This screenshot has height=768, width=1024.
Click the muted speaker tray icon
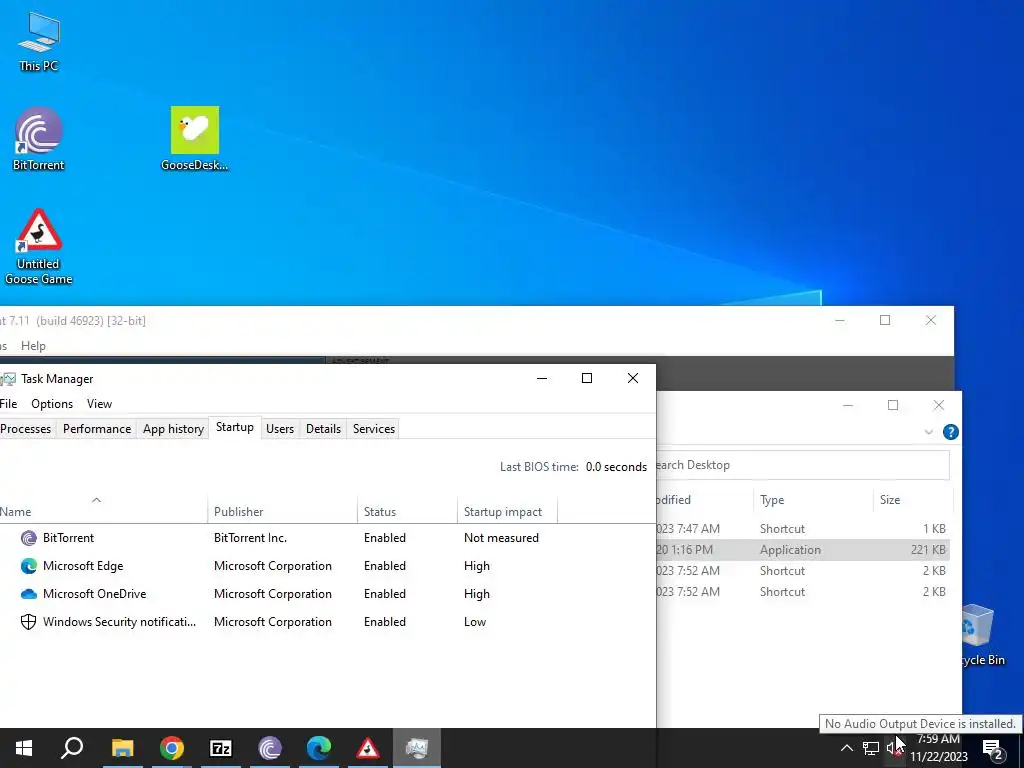[x=895, y=748]
